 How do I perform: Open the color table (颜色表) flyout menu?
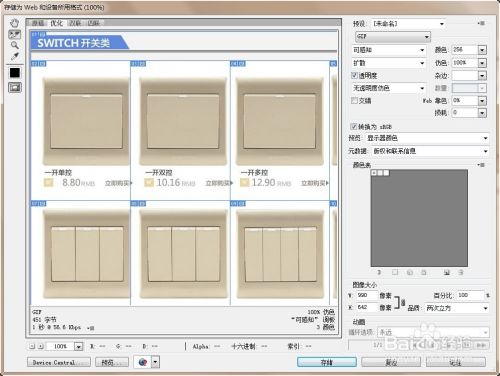tap(481, 165)
